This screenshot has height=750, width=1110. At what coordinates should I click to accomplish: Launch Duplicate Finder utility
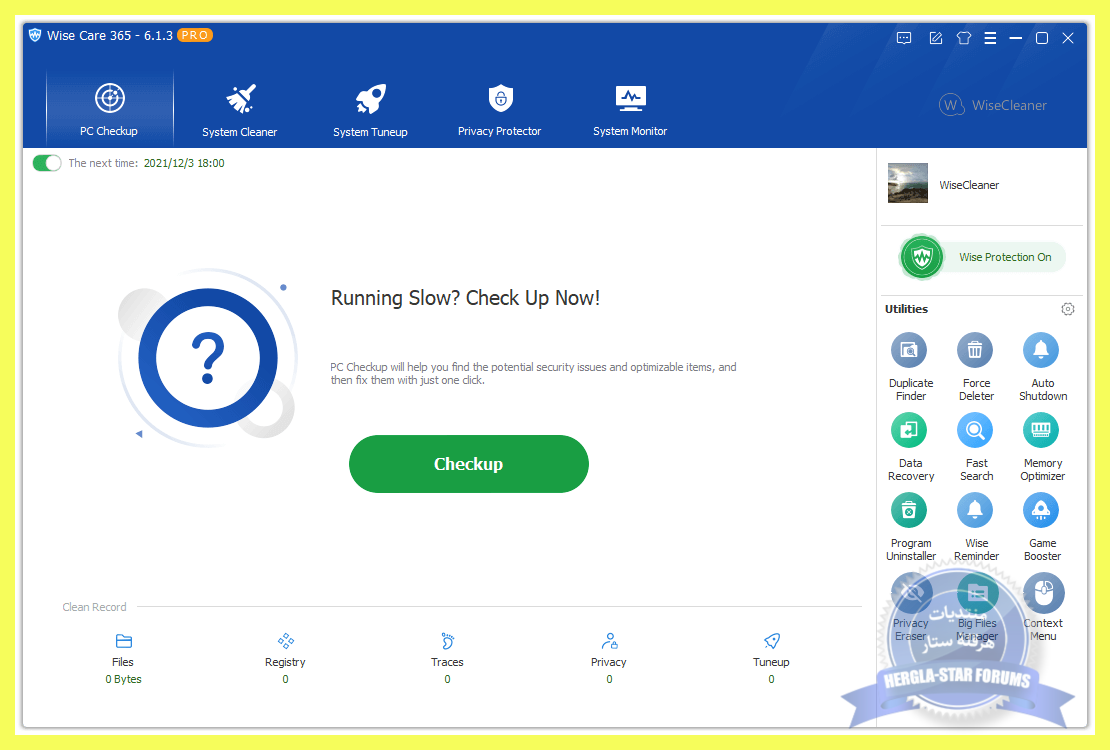[910, 366]
